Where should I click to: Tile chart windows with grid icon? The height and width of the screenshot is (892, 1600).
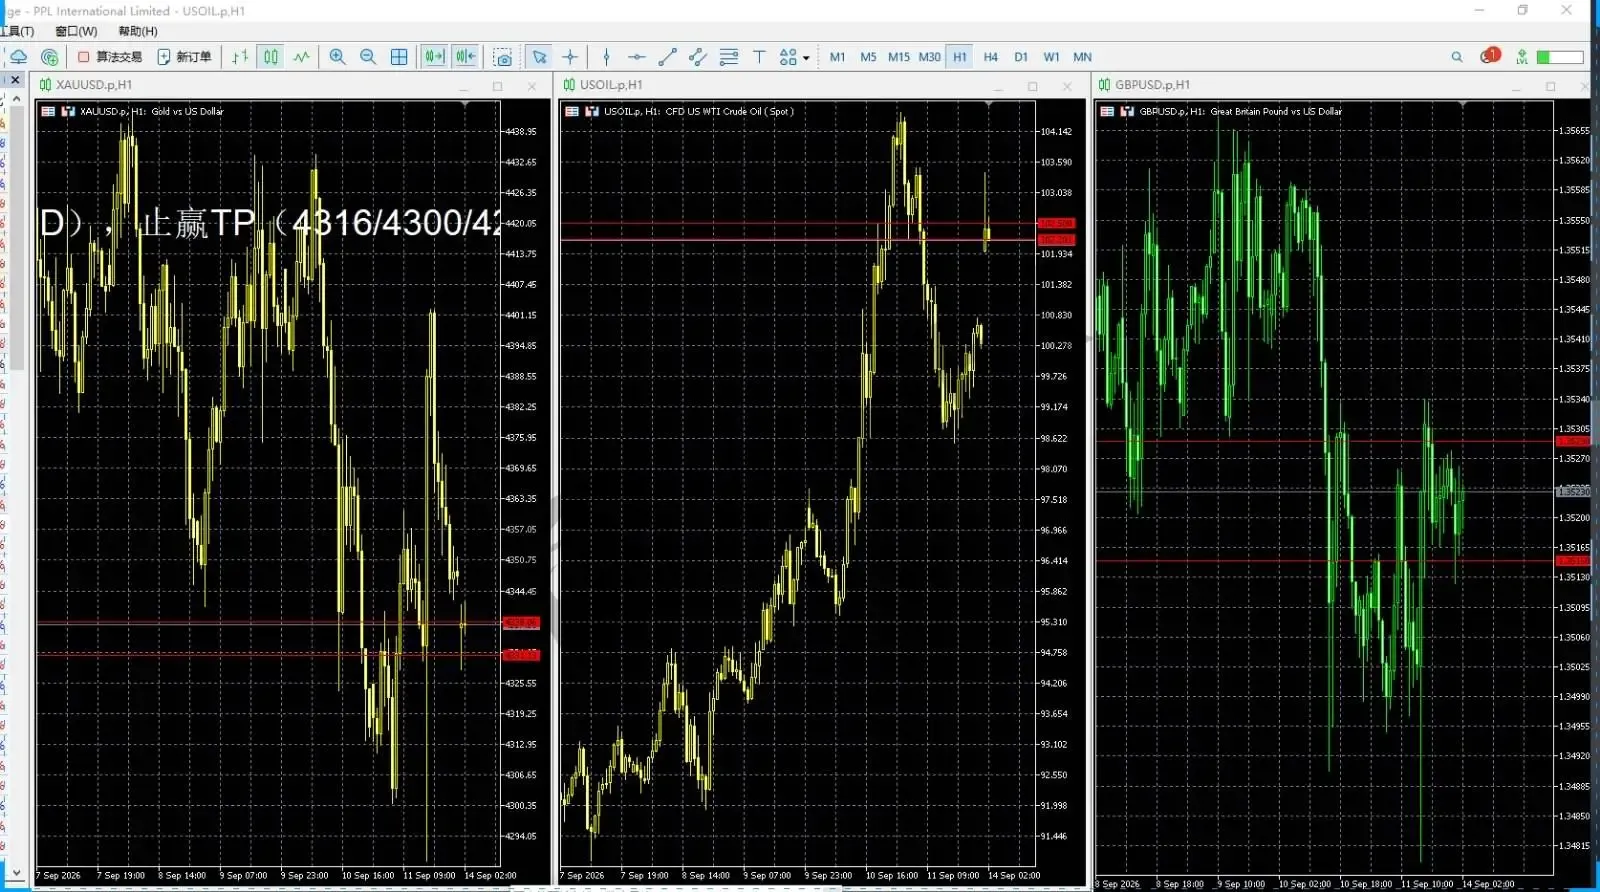(399, 57)
